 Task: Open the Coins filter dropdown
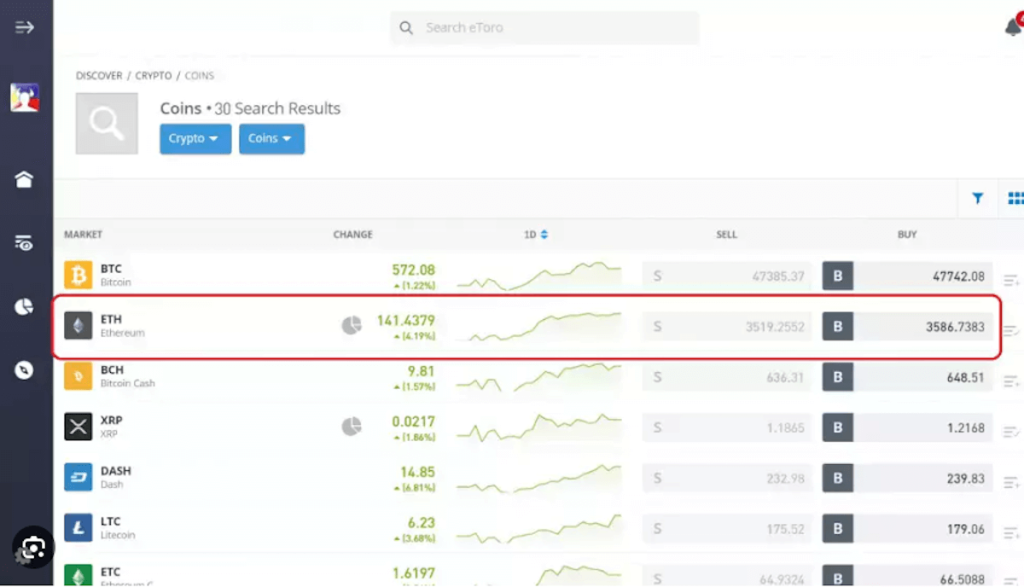click(x=271, y=139)
